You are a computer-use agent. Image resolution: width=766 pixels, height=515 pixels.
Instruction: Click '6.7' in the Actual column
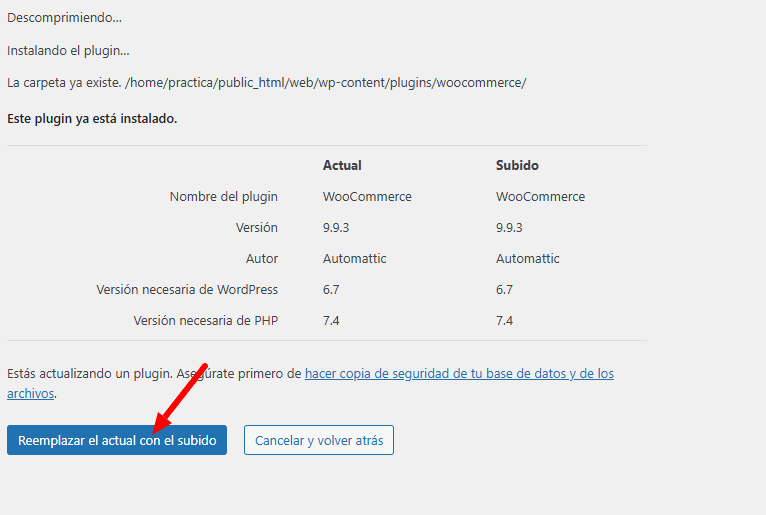click(x=331, y=290)
